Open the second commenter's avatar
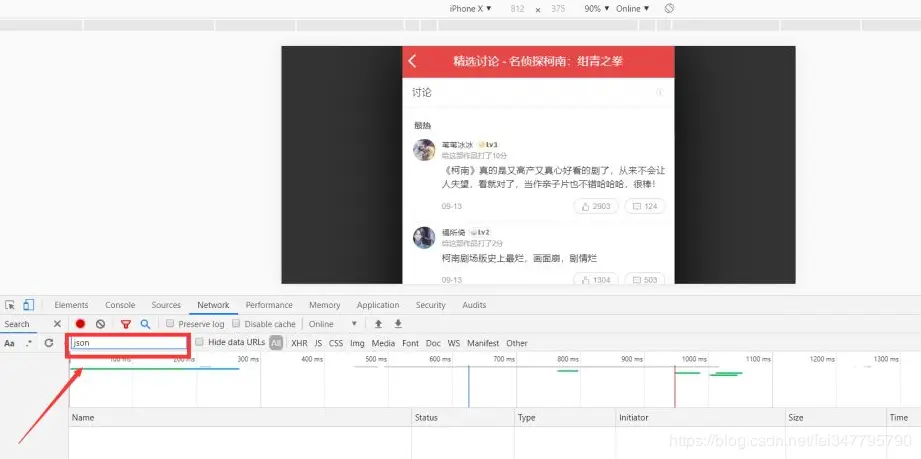The image size is (921, 459). [x=424, y=237]
